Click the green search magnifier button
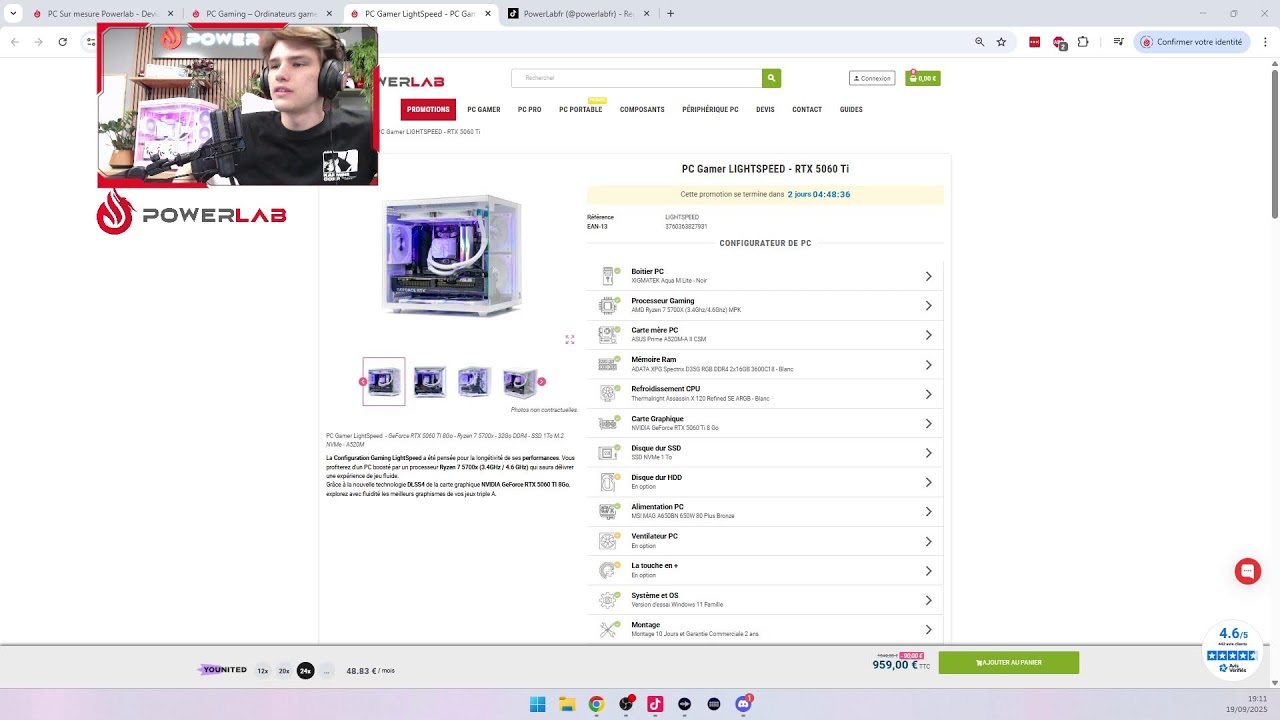This screenshot has height=720, width=1280. click(x=770, y=78)
